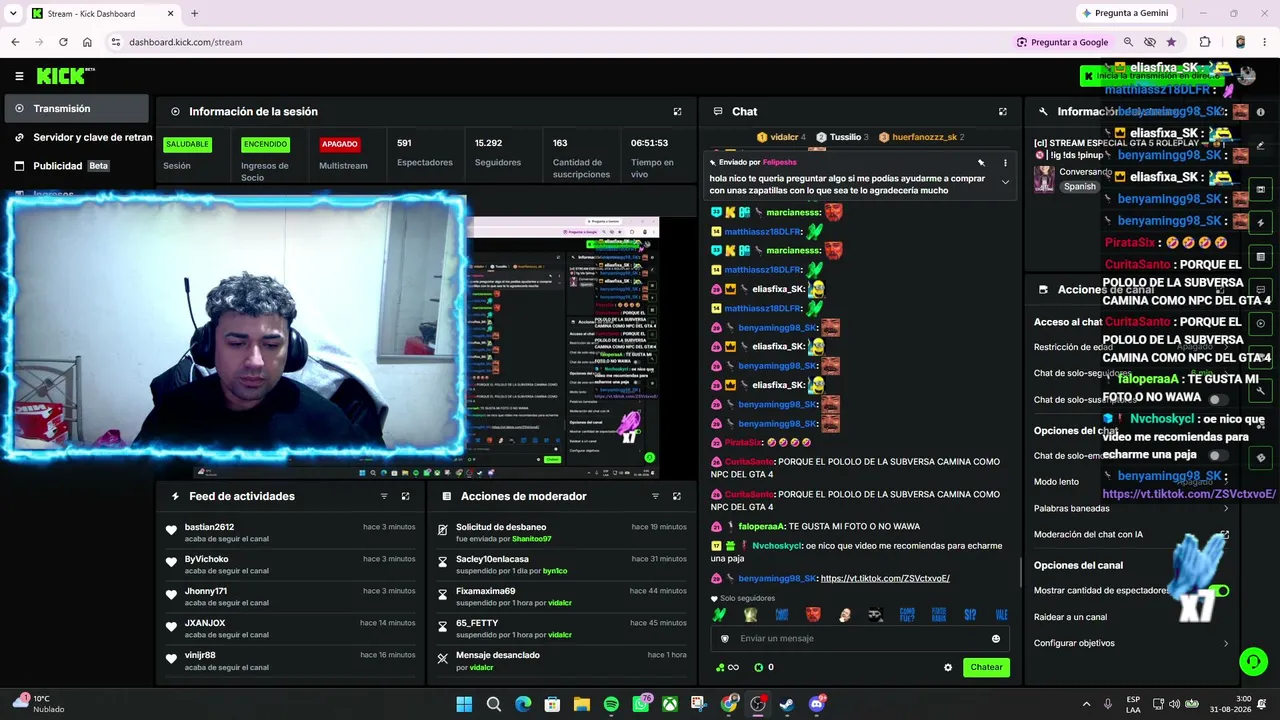This screenshot has width=1280, height=720.
Task: Send the 'COMO FUE?' quick emote
Action: pyautogui.click(x=907, y=615)
